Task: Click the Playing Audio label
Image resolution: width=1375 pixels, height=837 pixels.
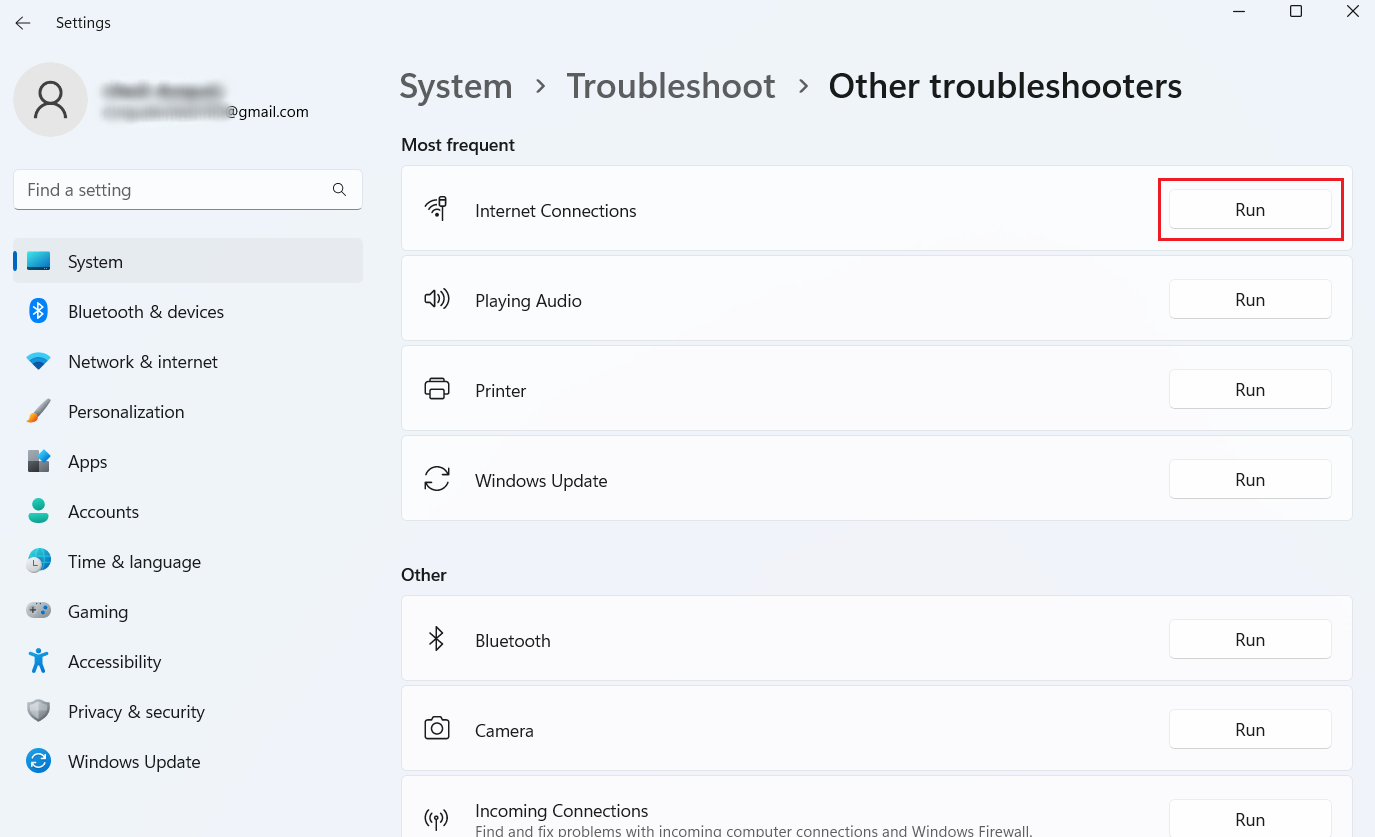Action: pos(528,300)
